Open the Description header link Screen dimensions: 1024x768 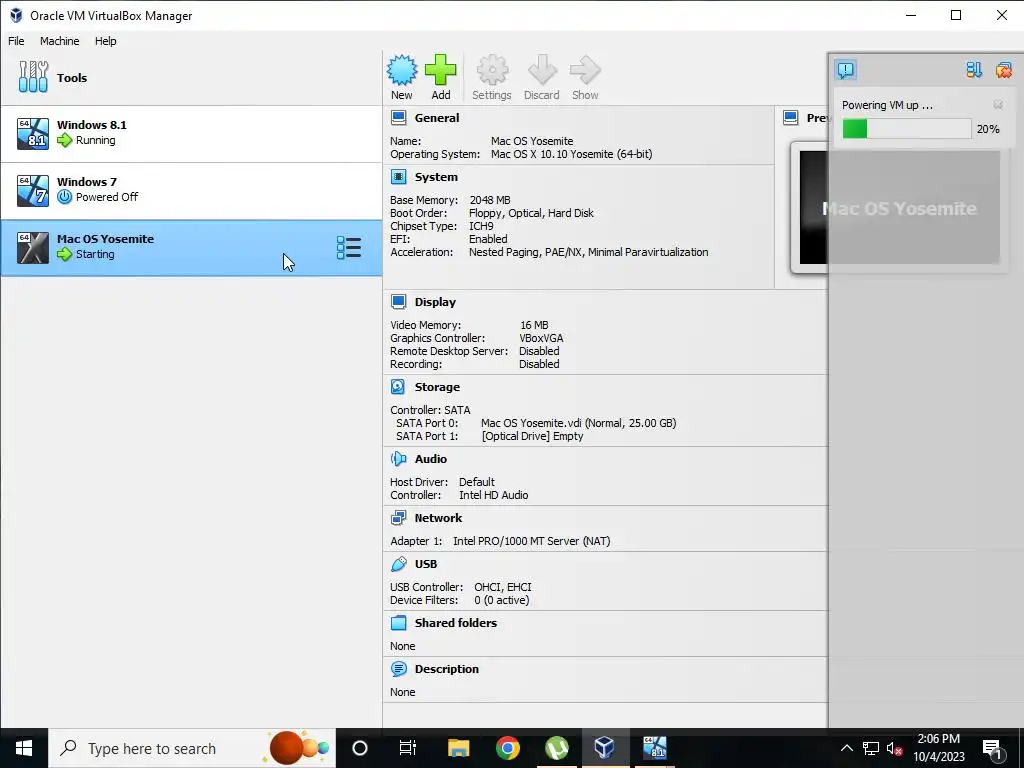coord(447,669)
